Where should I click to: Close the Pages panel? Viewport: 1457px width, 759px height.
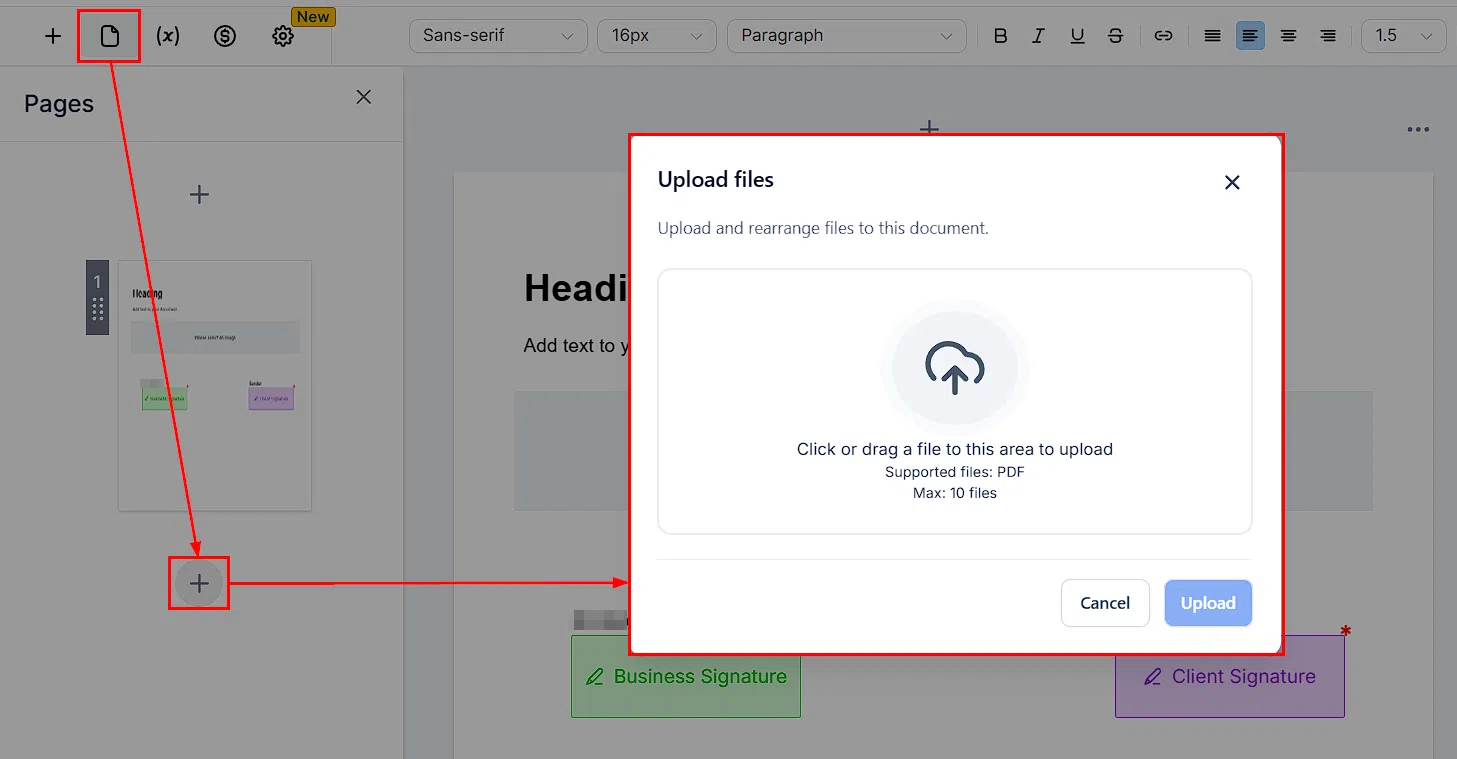tap(364, 97)
